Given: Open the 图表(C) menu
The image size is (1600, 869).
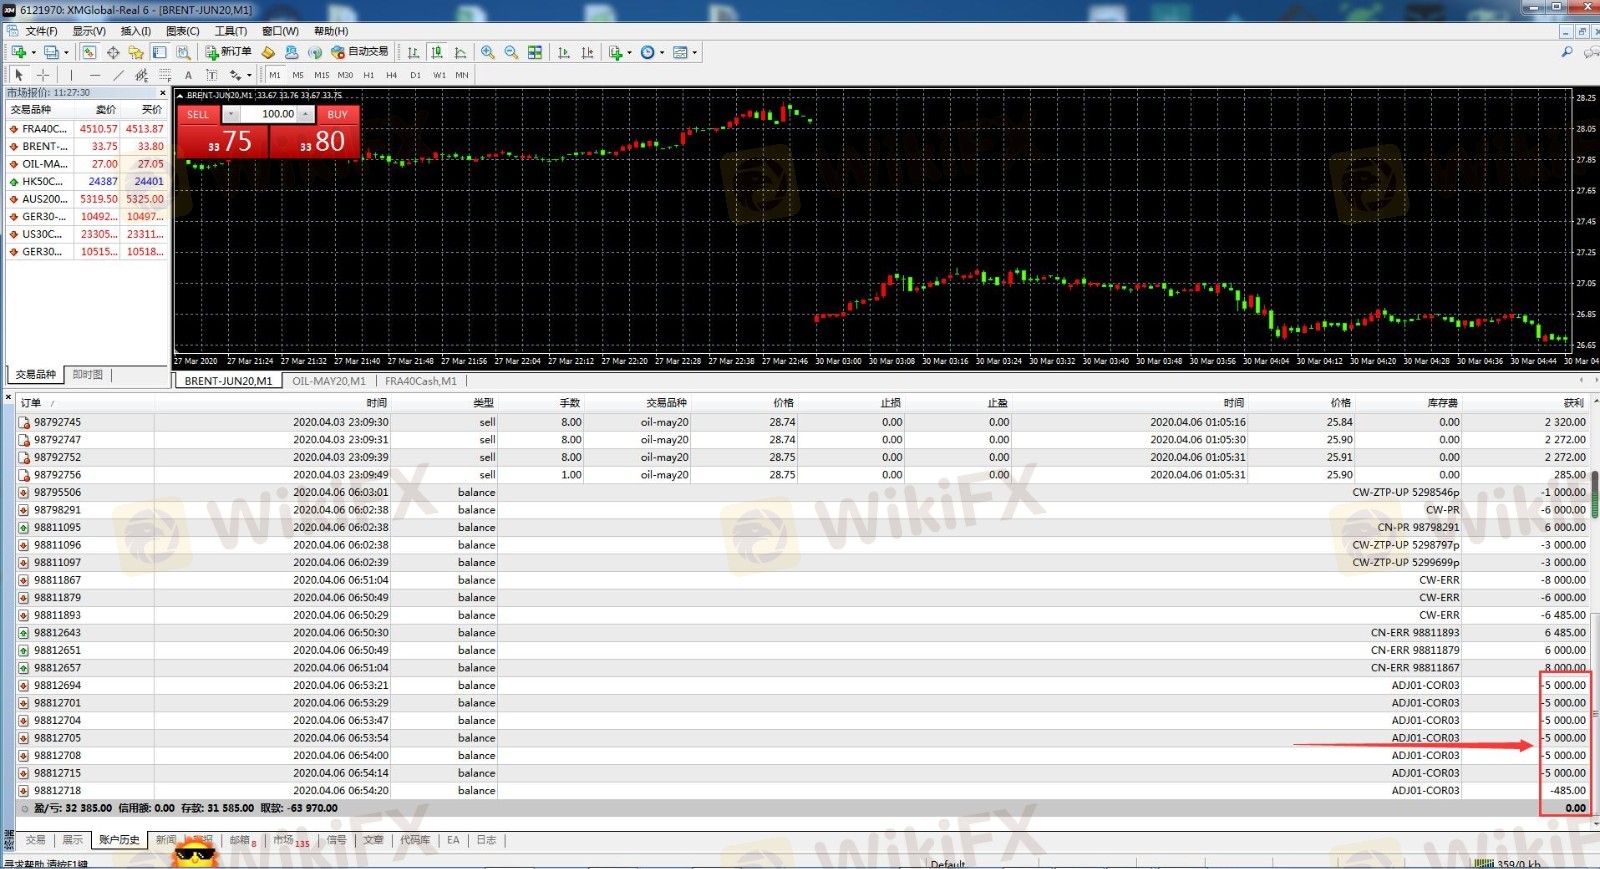Looking at the screenshot, I should tap(182, 31).
